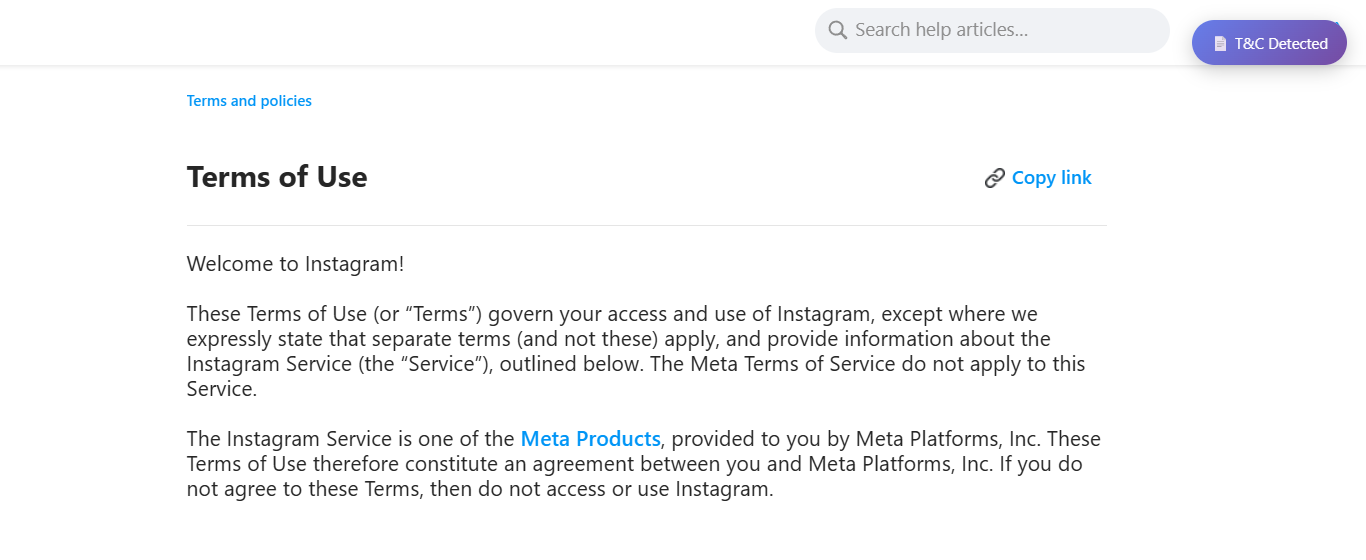This screenshot has height=560, width=1366.
Task: Click the Welcome to Instagram! line
Action: [295, 264]
